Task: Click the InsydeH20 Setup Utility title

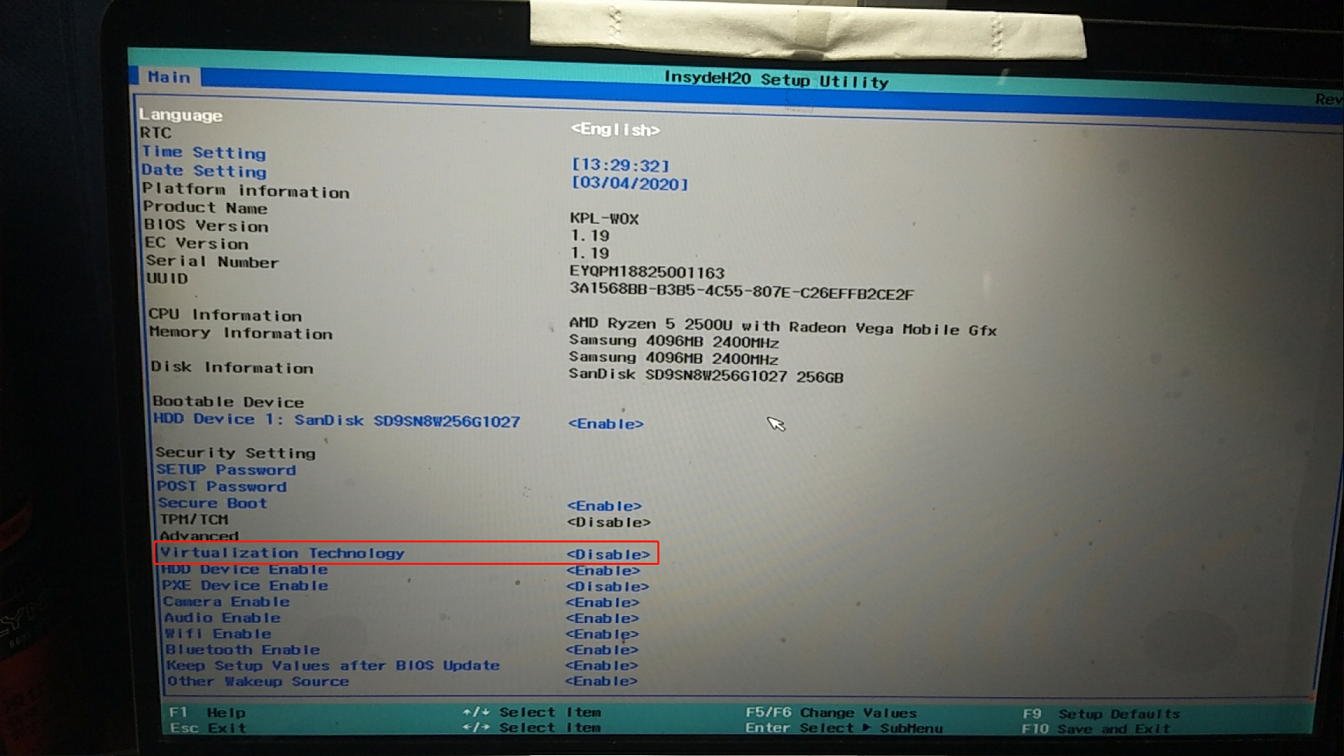Action: pyautogui.click(x=776, y=80)
